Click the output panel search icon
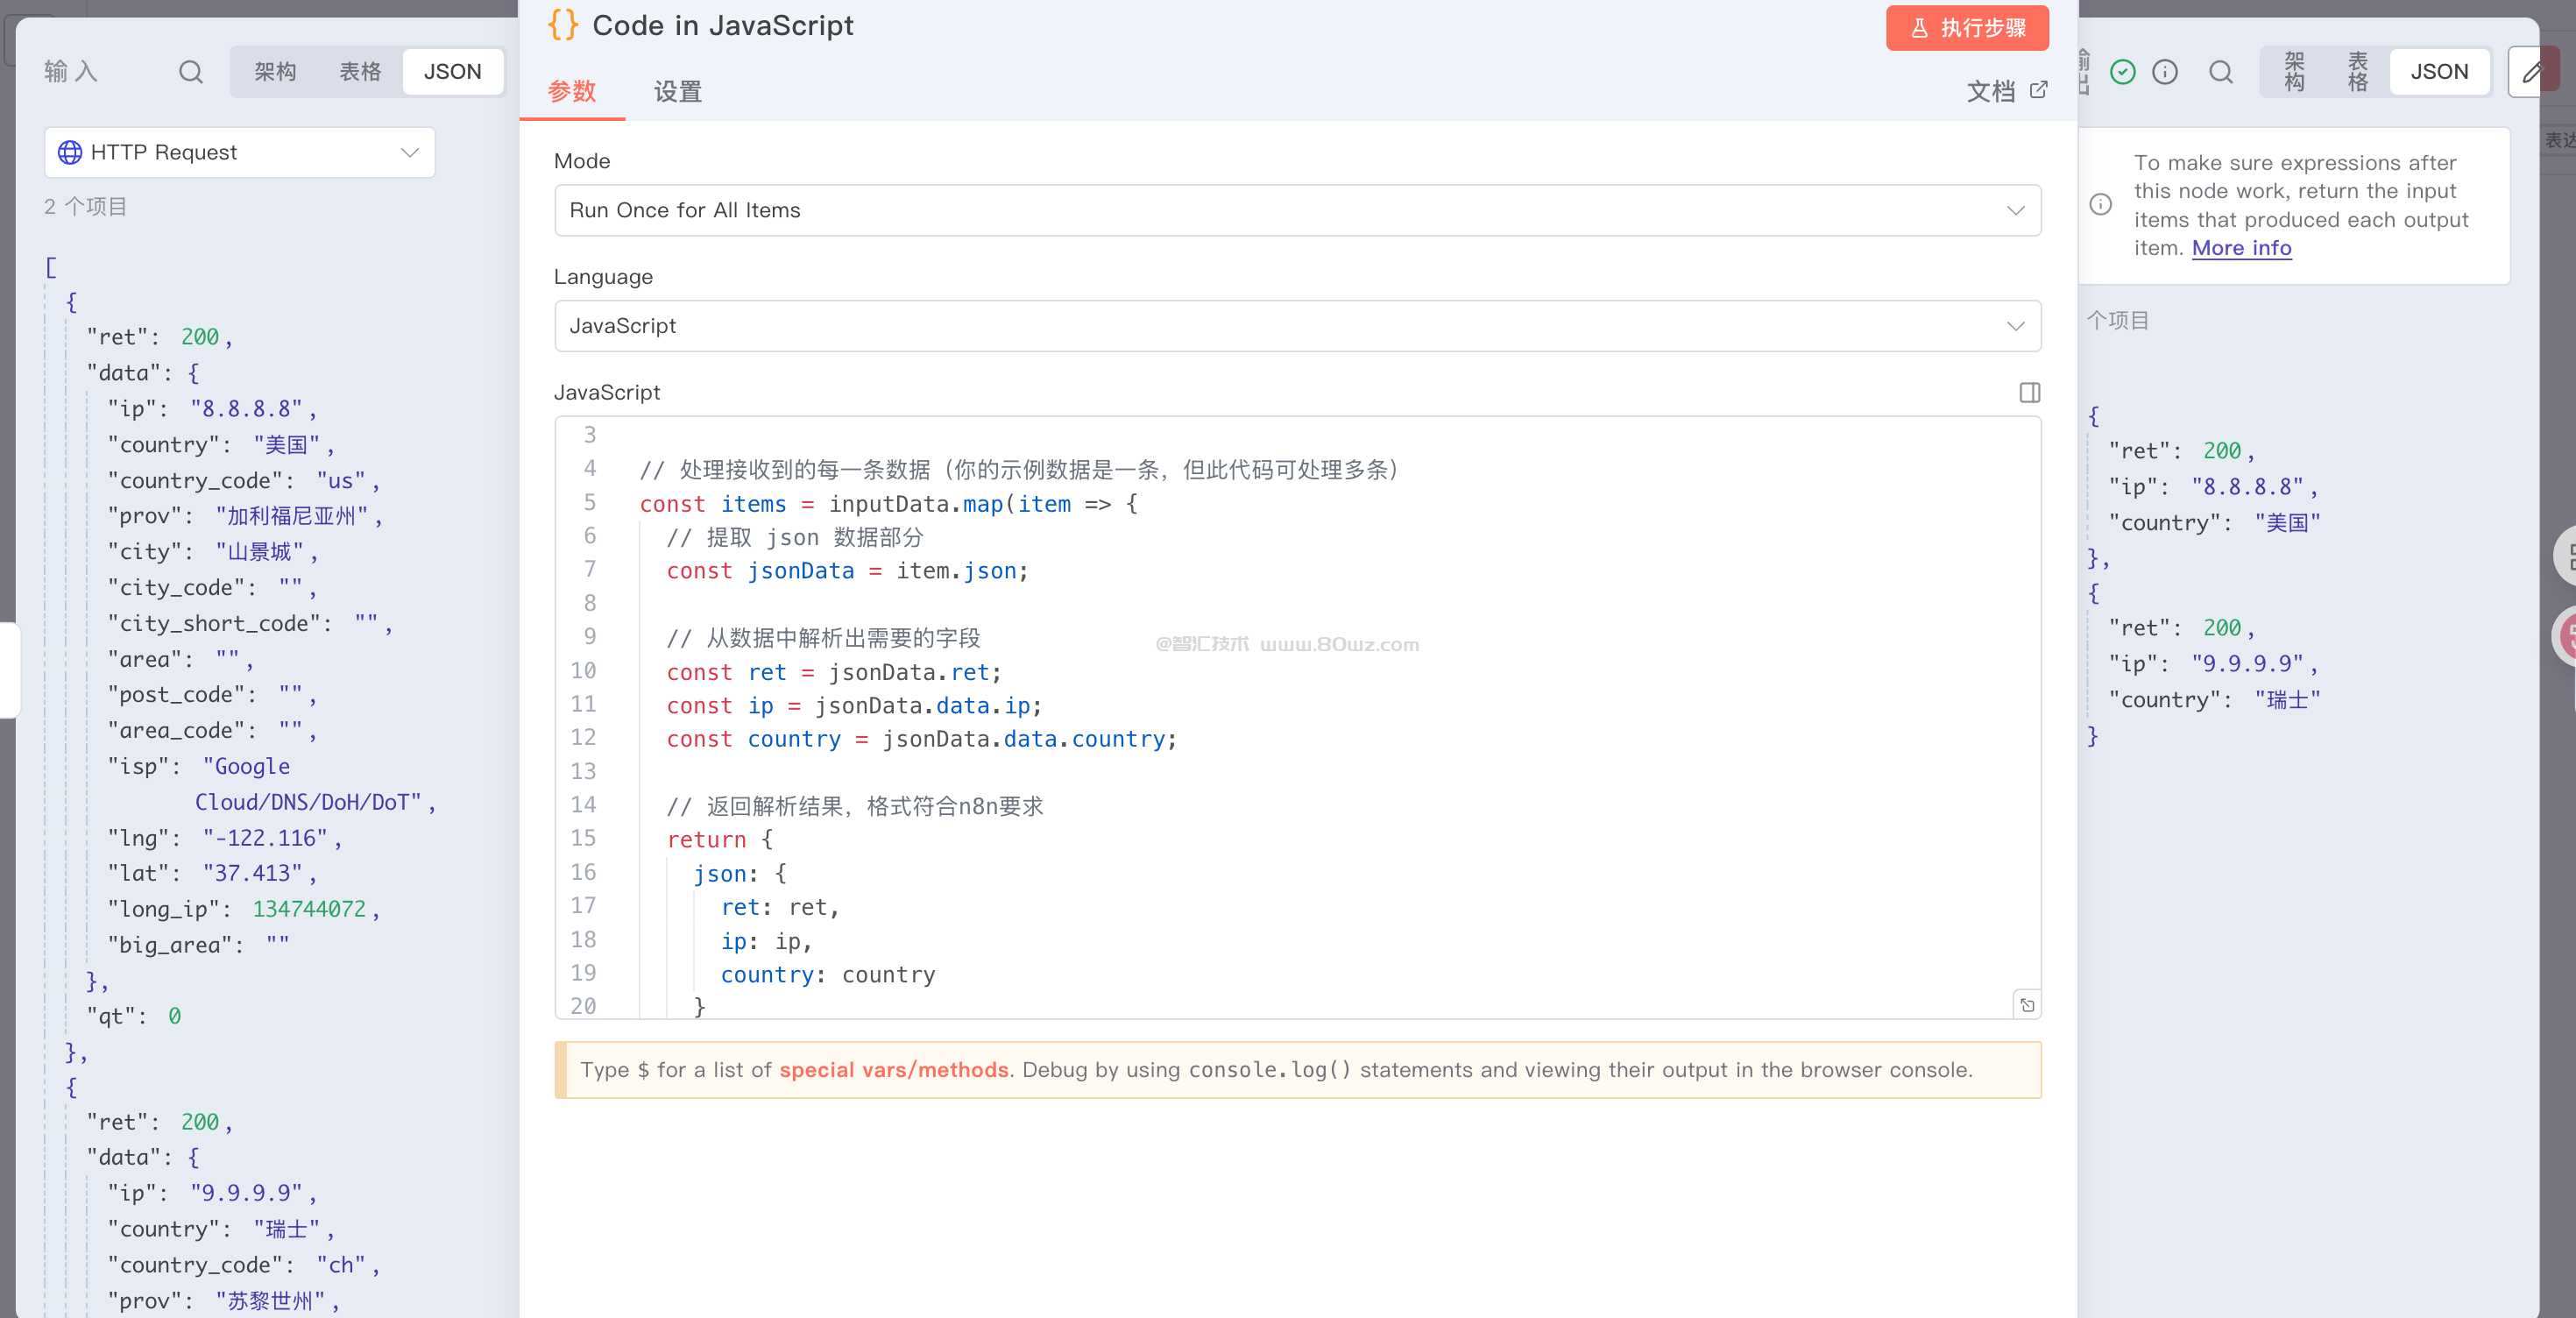Screen dimensions: 2576x1318 pos(2220,72)
